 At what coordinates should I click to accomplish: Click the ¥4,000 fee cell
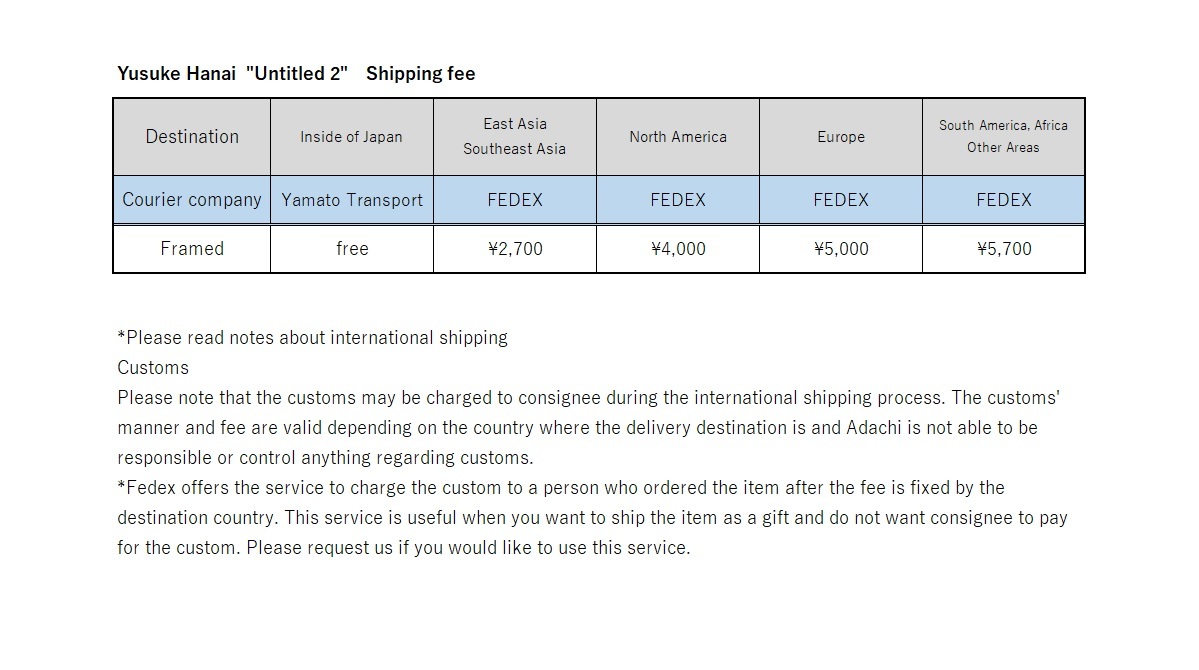(x=677, y=249)
